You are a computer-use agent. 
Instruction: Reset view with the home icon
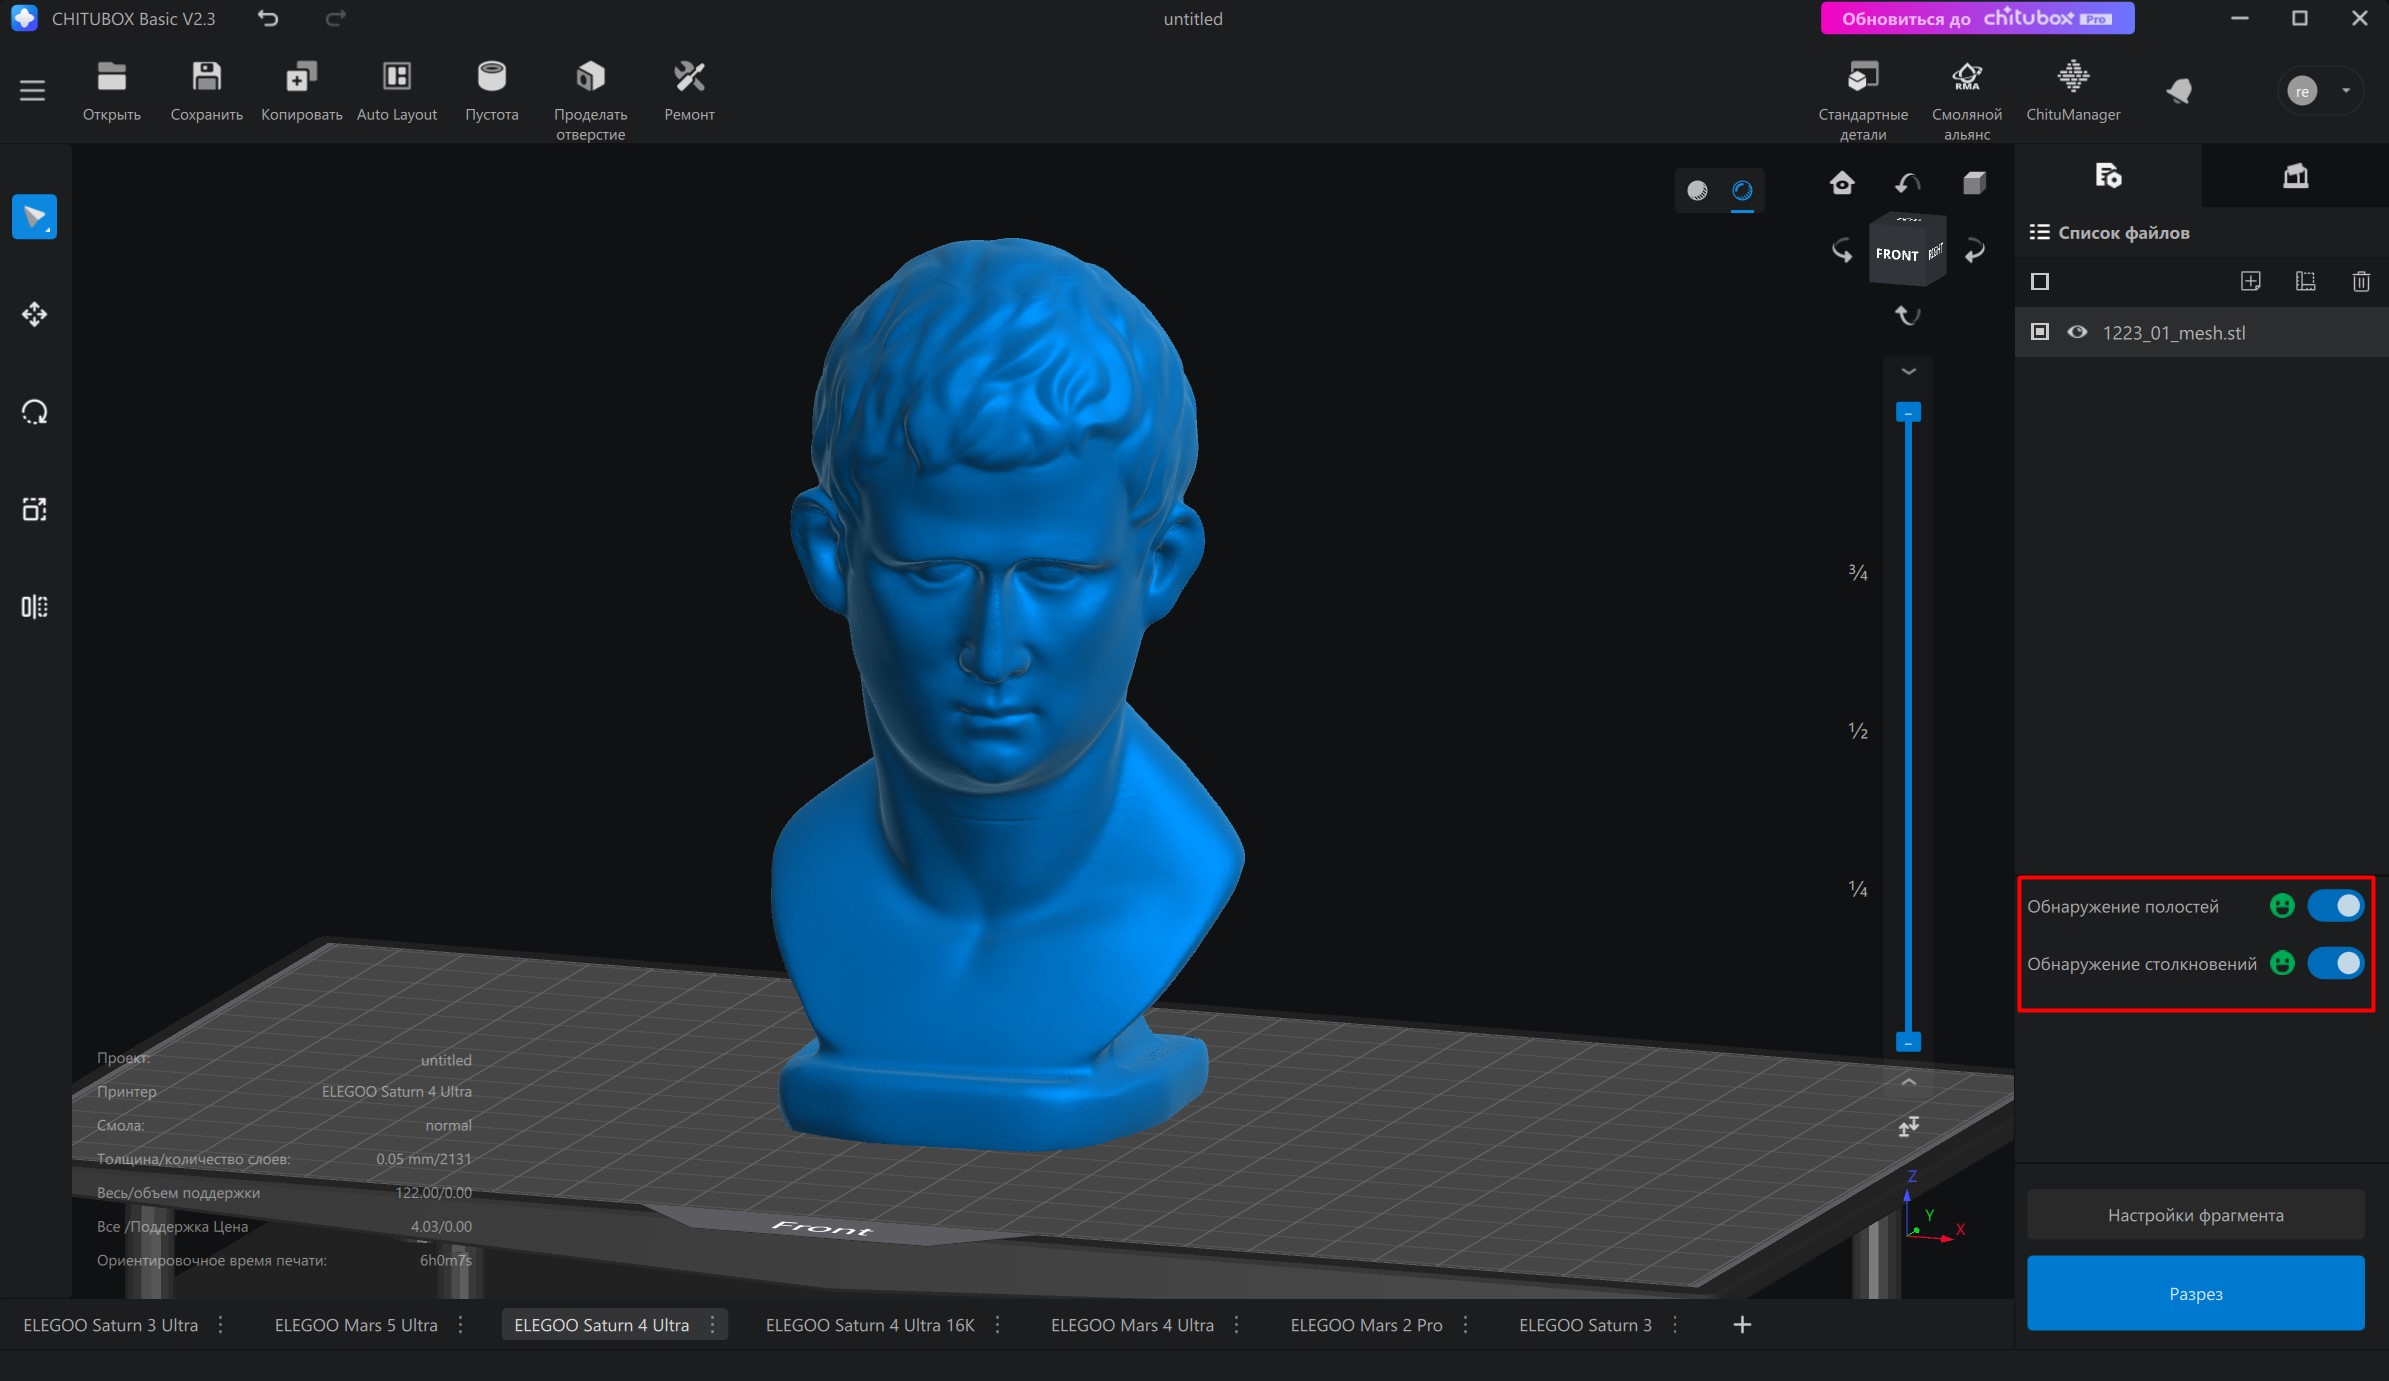[1841, 183]
